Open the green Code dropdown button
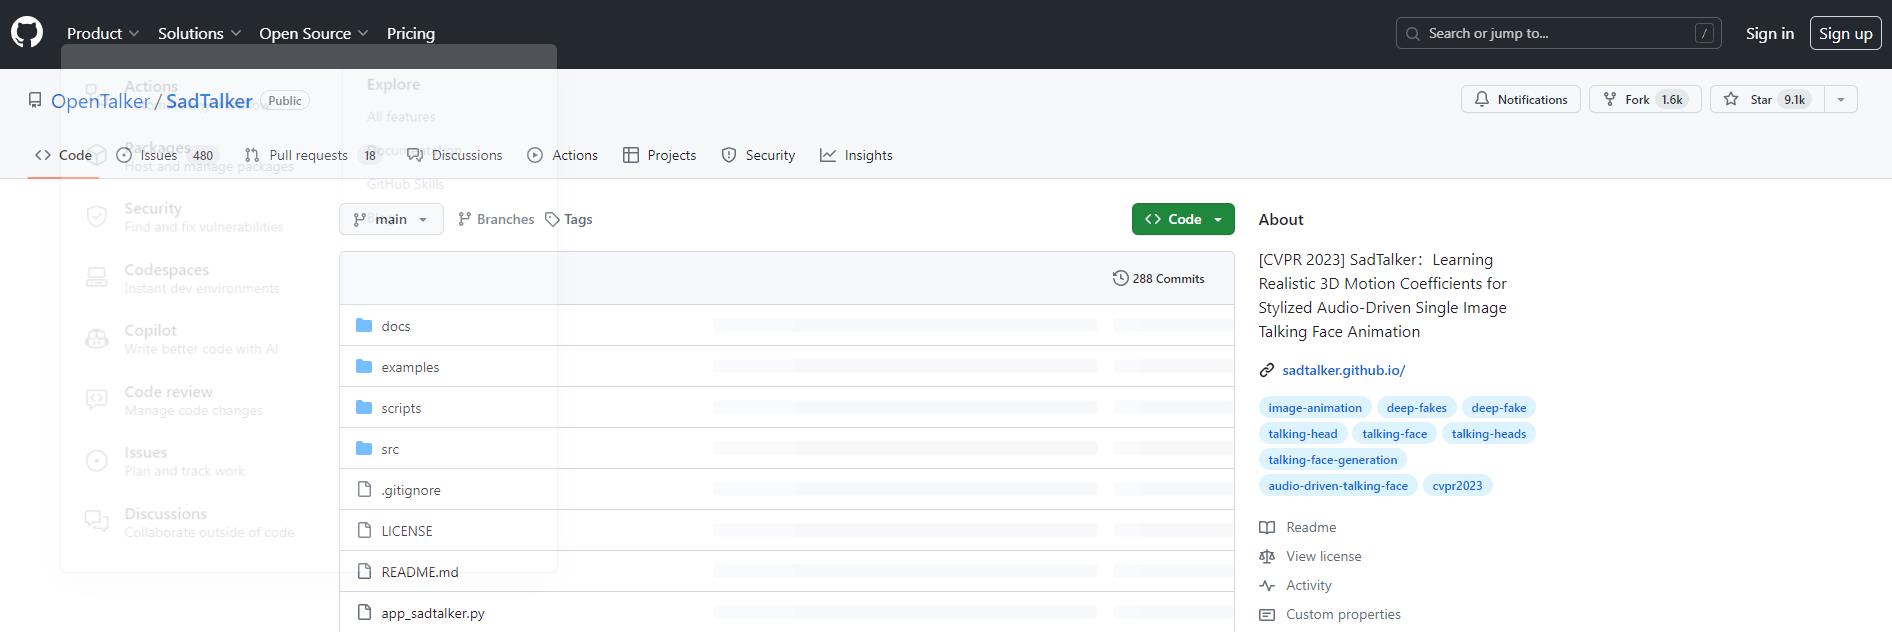 (x=1183, y=219)
